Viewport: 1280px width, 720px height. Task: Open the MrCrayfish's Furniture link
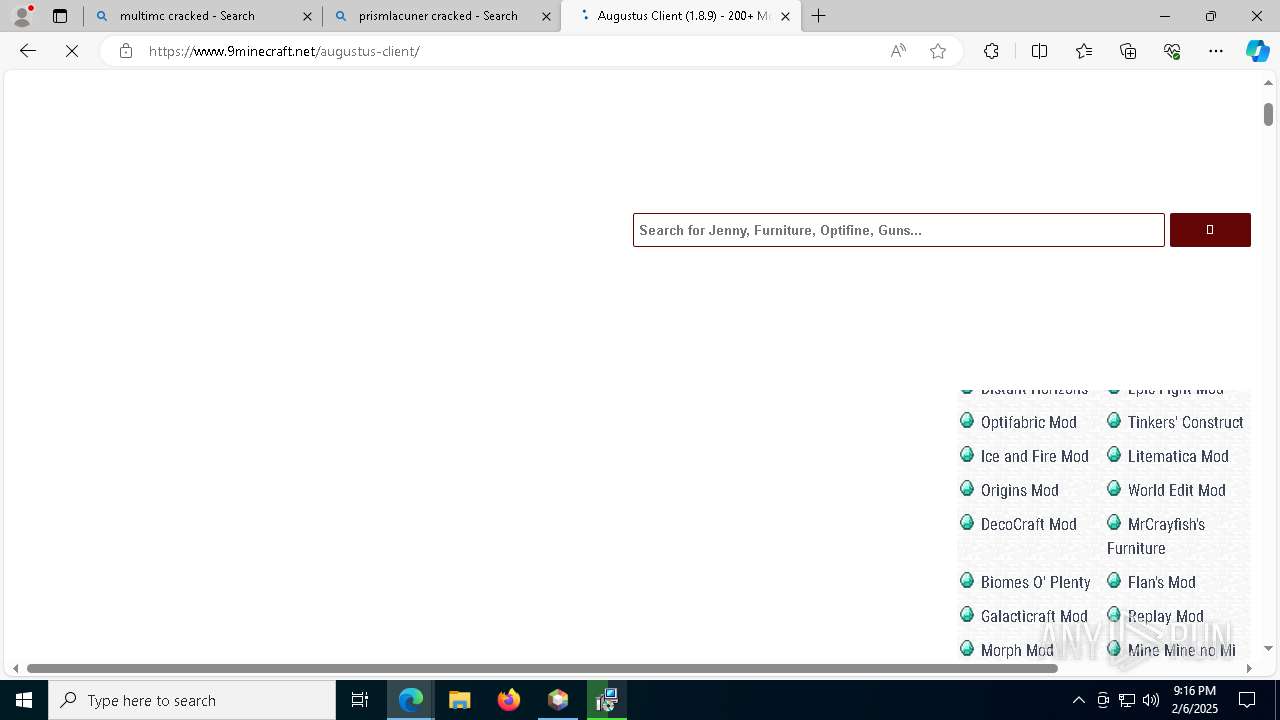tap(1156, 536)
